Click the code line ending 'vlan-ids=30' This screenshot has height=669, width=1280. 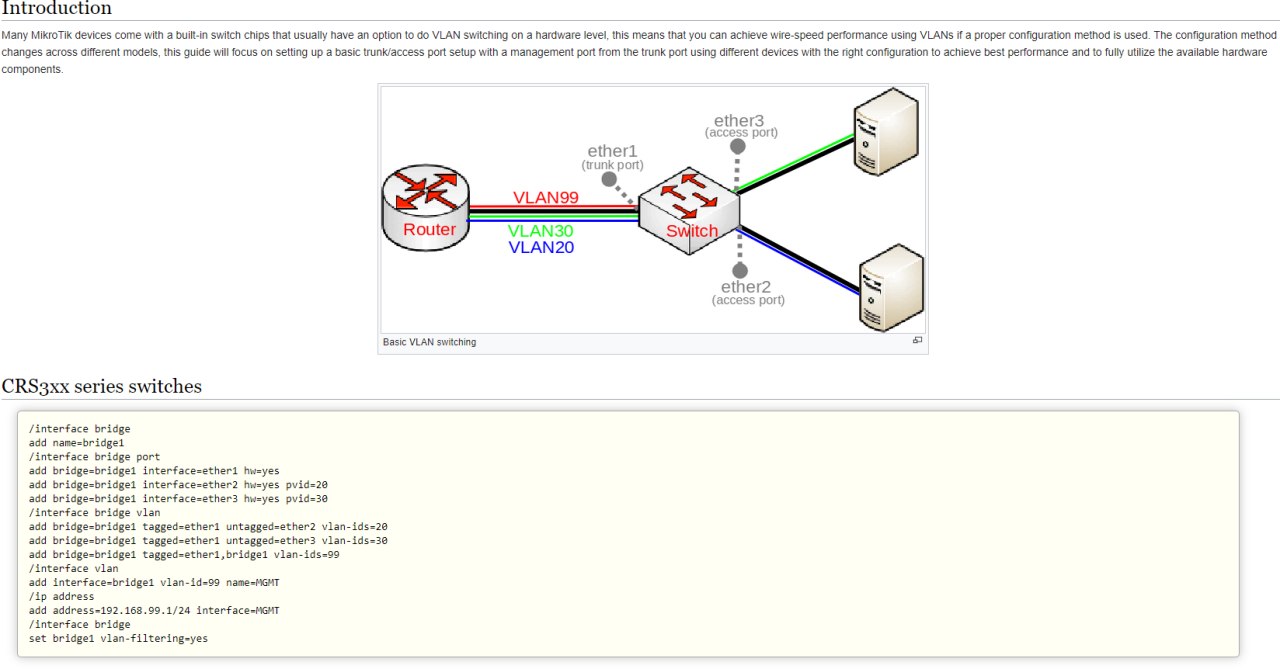click(x=208, y=540)
